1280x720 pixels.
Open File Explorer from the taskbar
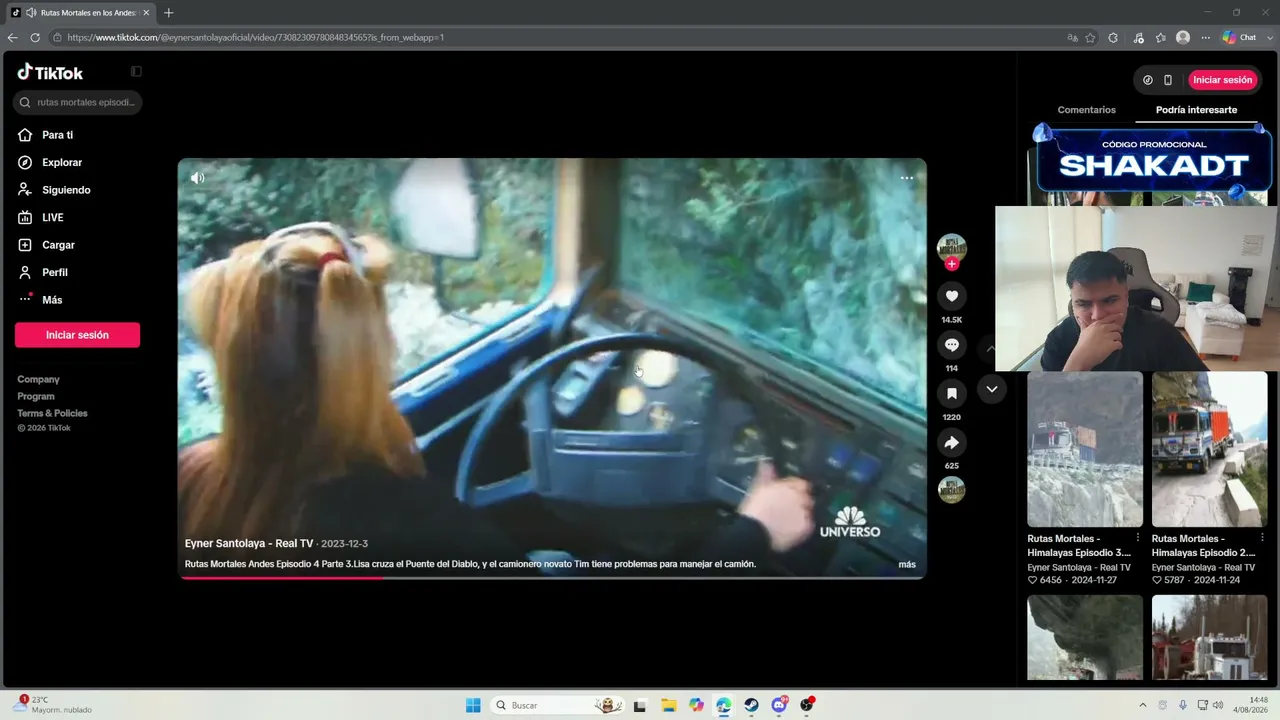(x=668, y=705)
